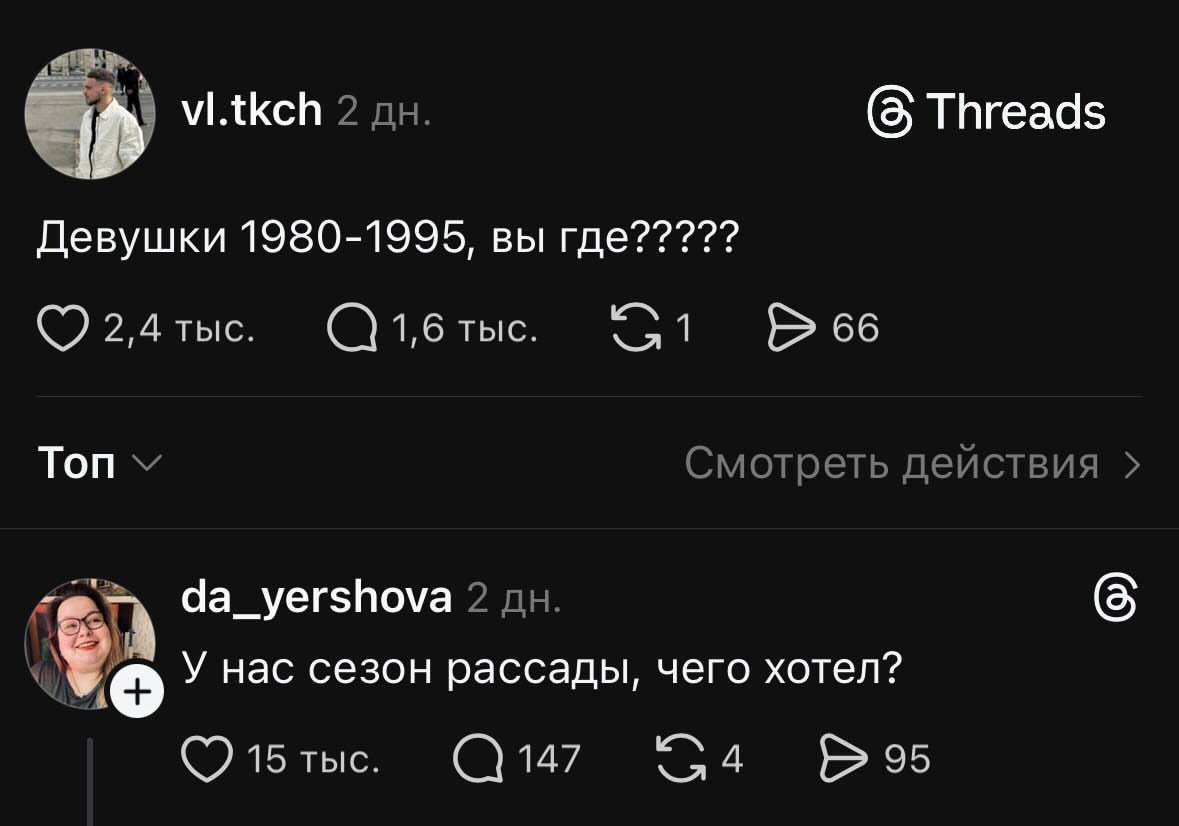Like the vl.tkch post with heart icon
This screenshot has width=1179, height=826.
click(x=62, y=329)
